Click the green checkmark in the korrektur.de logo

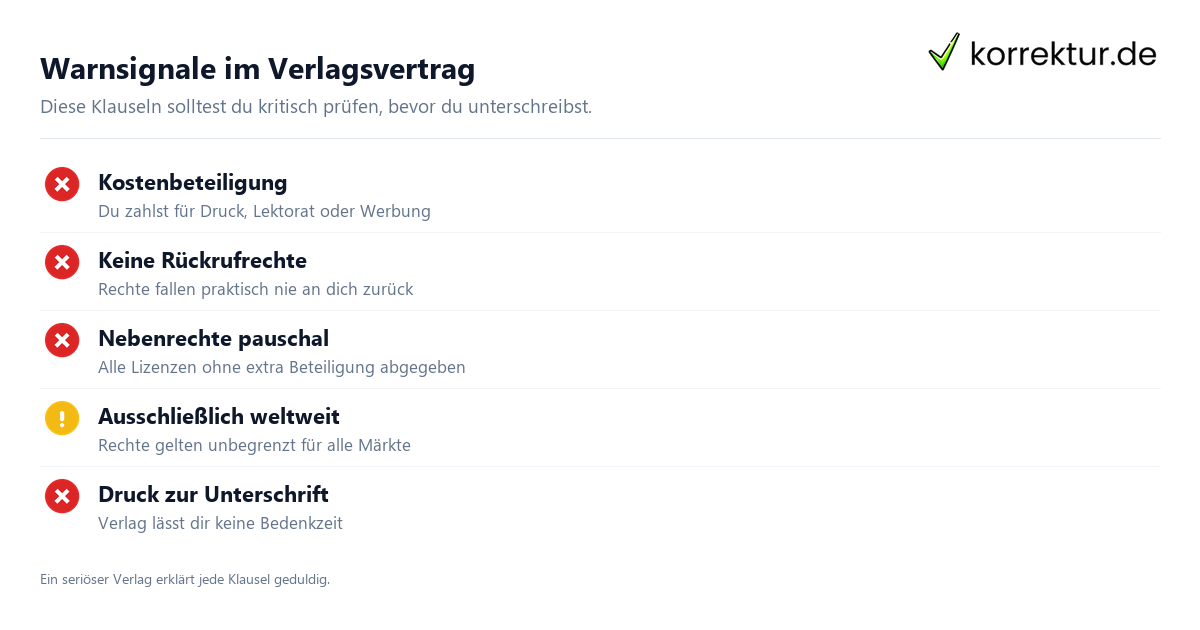click(x=944, y=52)
